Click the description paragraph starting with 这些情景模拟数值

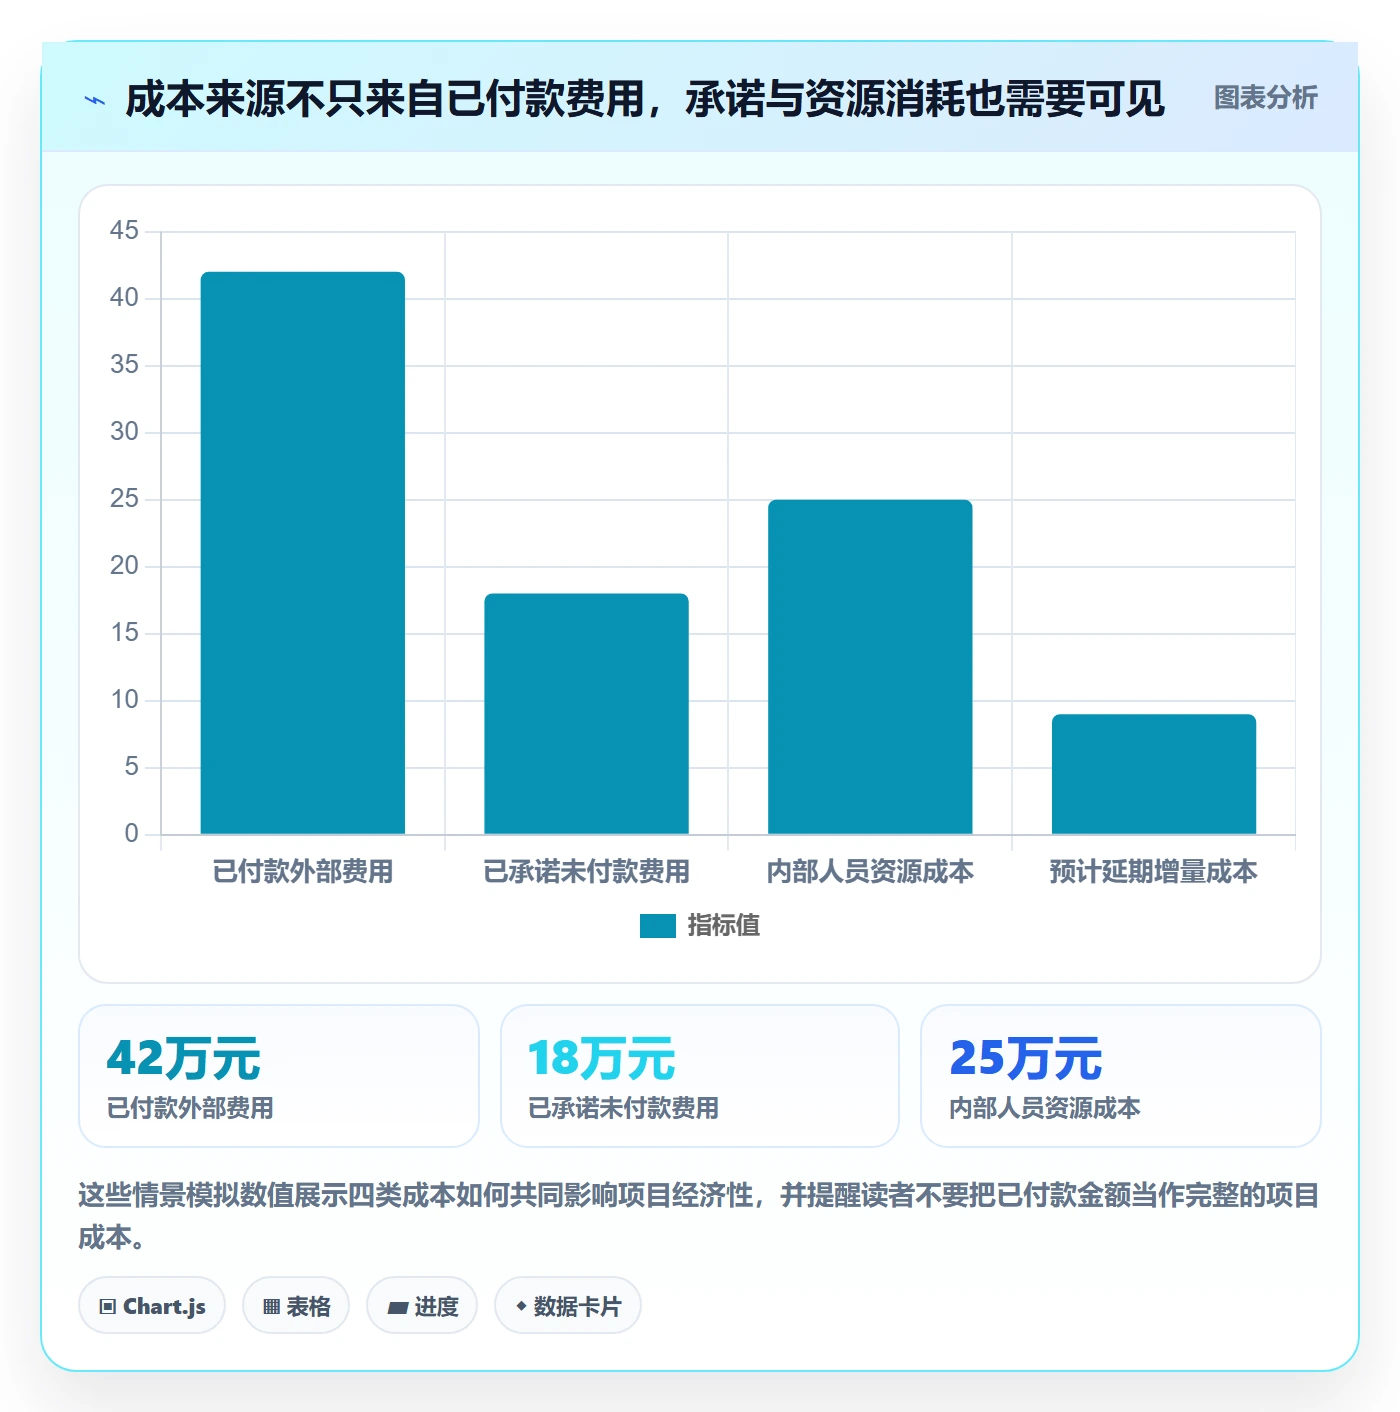pyautogui.click(x=699, y=1216)
